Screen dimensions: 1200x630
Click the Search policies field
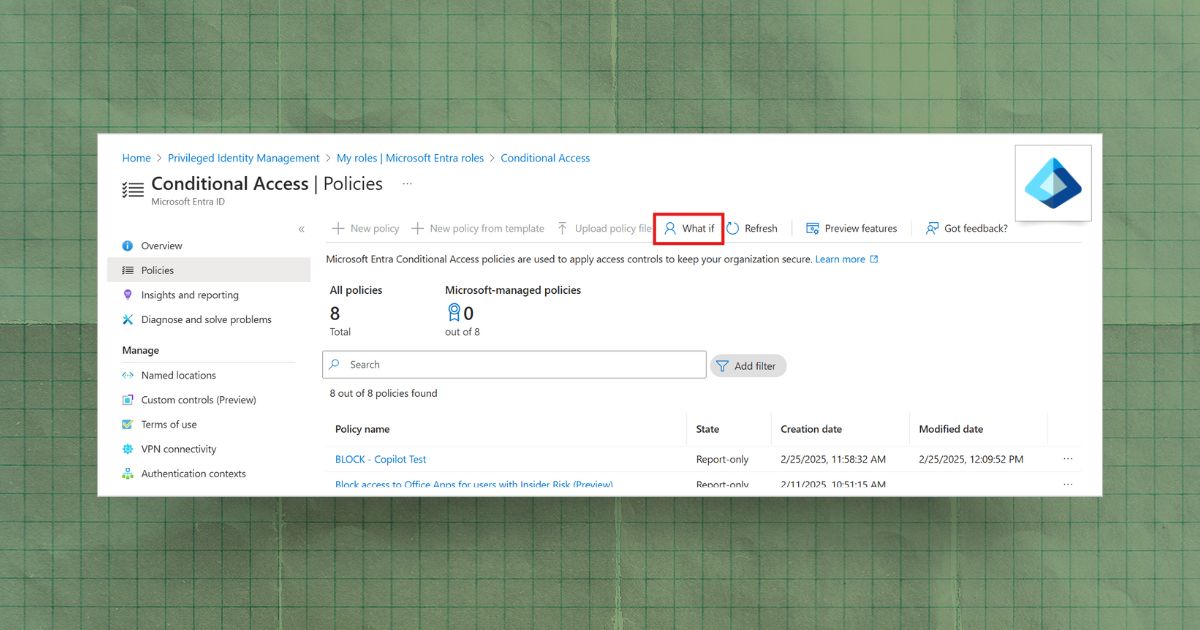tap(514, 365)
